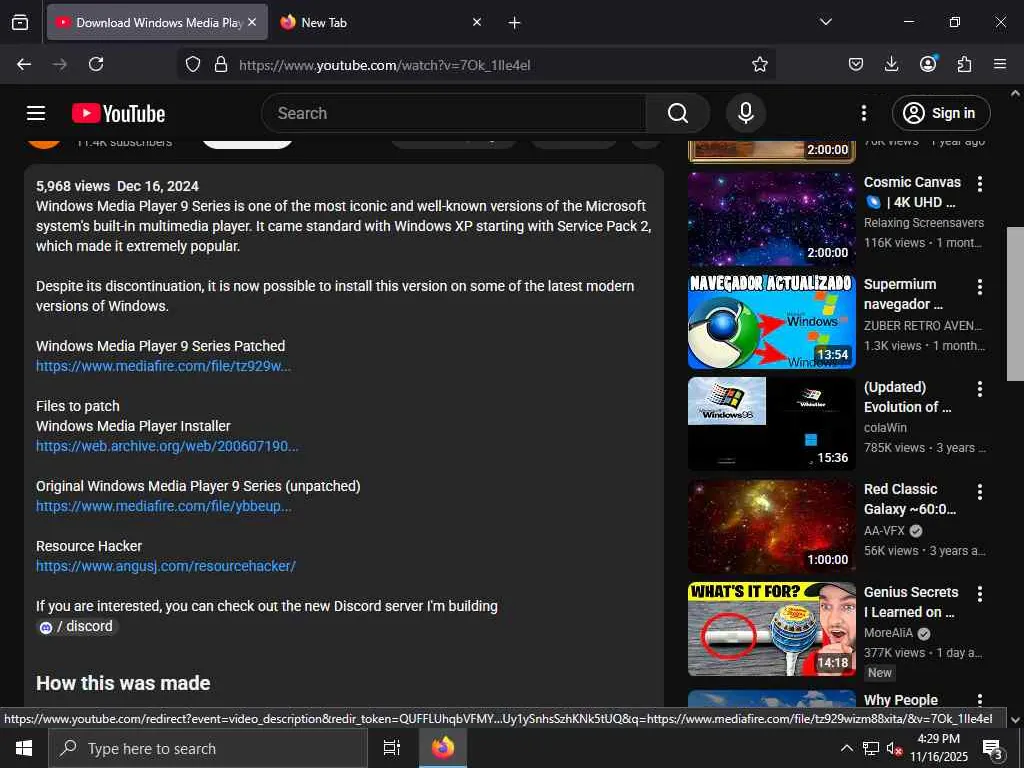
Task: Click YouTube search magnifier button
Action: point(678,113)
